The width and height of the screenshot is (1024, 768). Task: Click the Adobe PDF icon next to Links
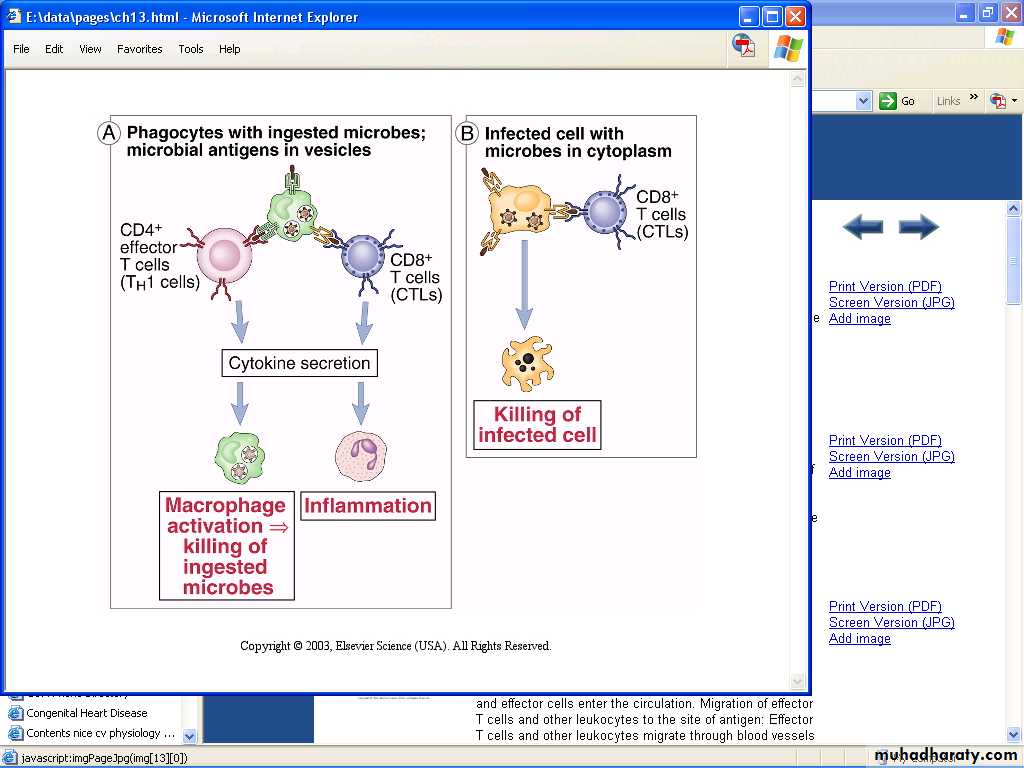tap(997, 101)
